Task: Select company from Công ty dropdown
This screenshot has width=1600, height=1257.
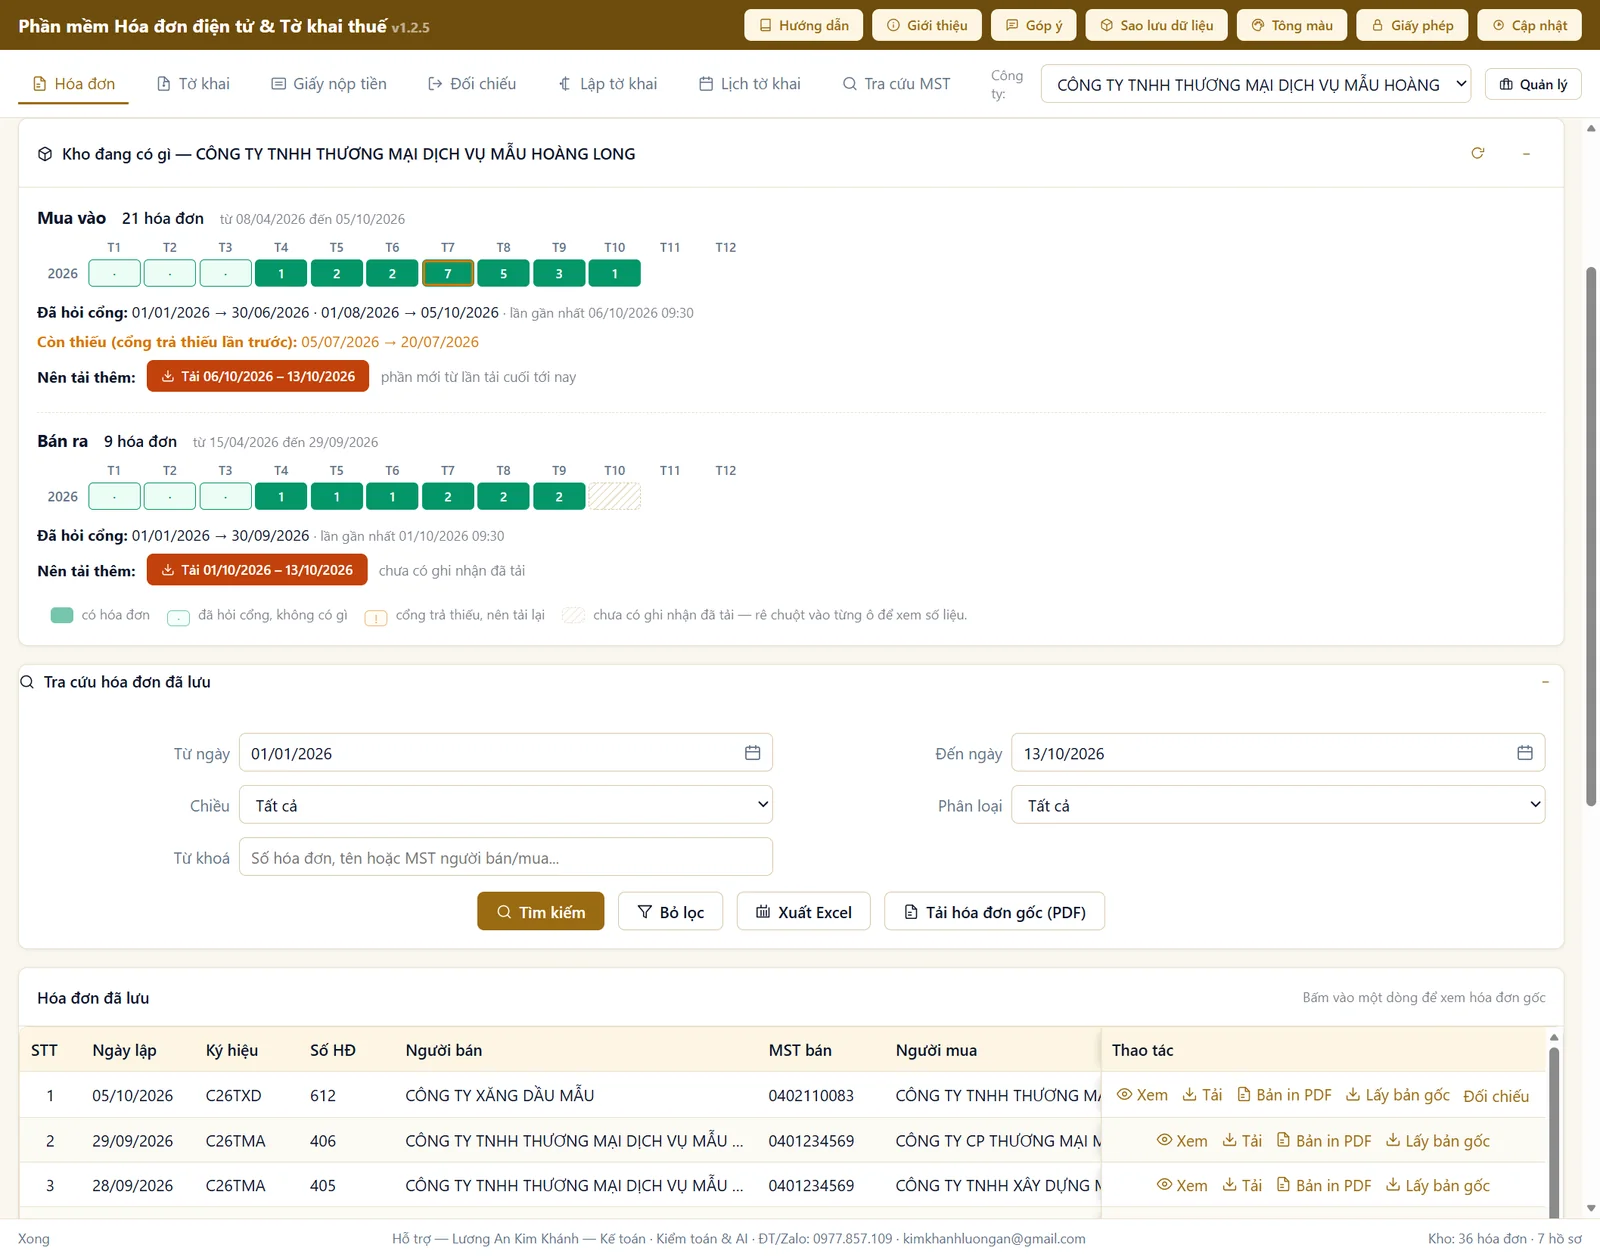Action: (1256, 85)
